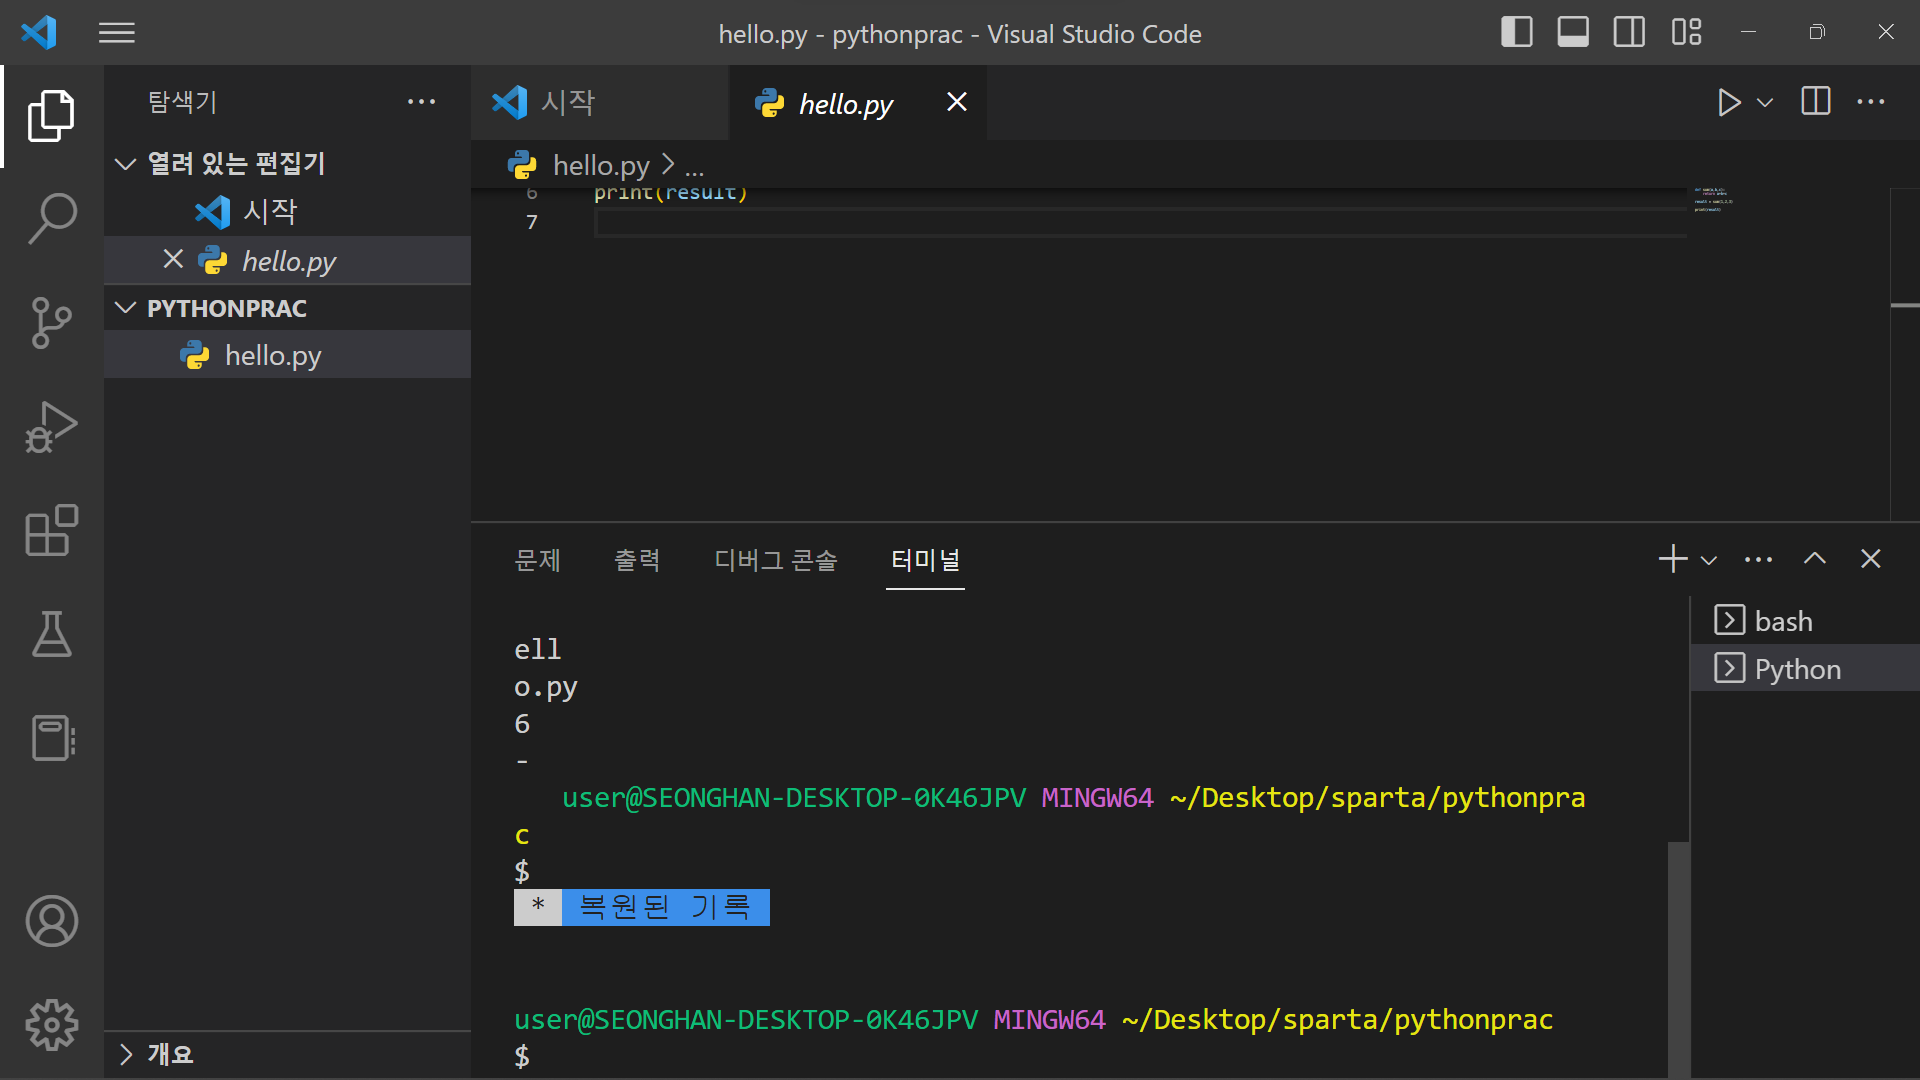This screenshot has height=1080, width=1920.
Task: Close hello.py from the open editors list
Action: (173, 260)
